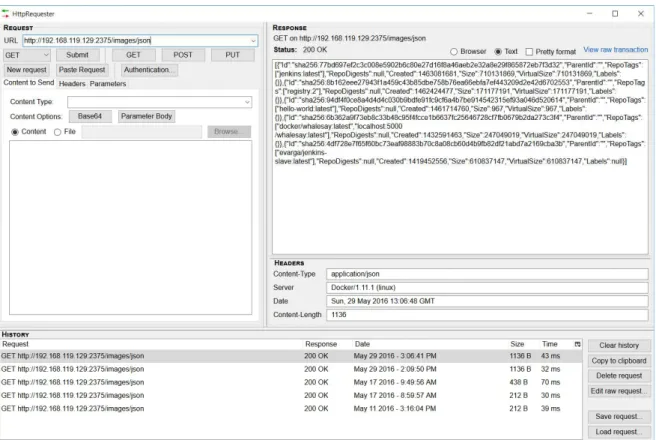Click the Content-Type header value field
The width and height of the screenshot is (656, 440).
(487, 274)
